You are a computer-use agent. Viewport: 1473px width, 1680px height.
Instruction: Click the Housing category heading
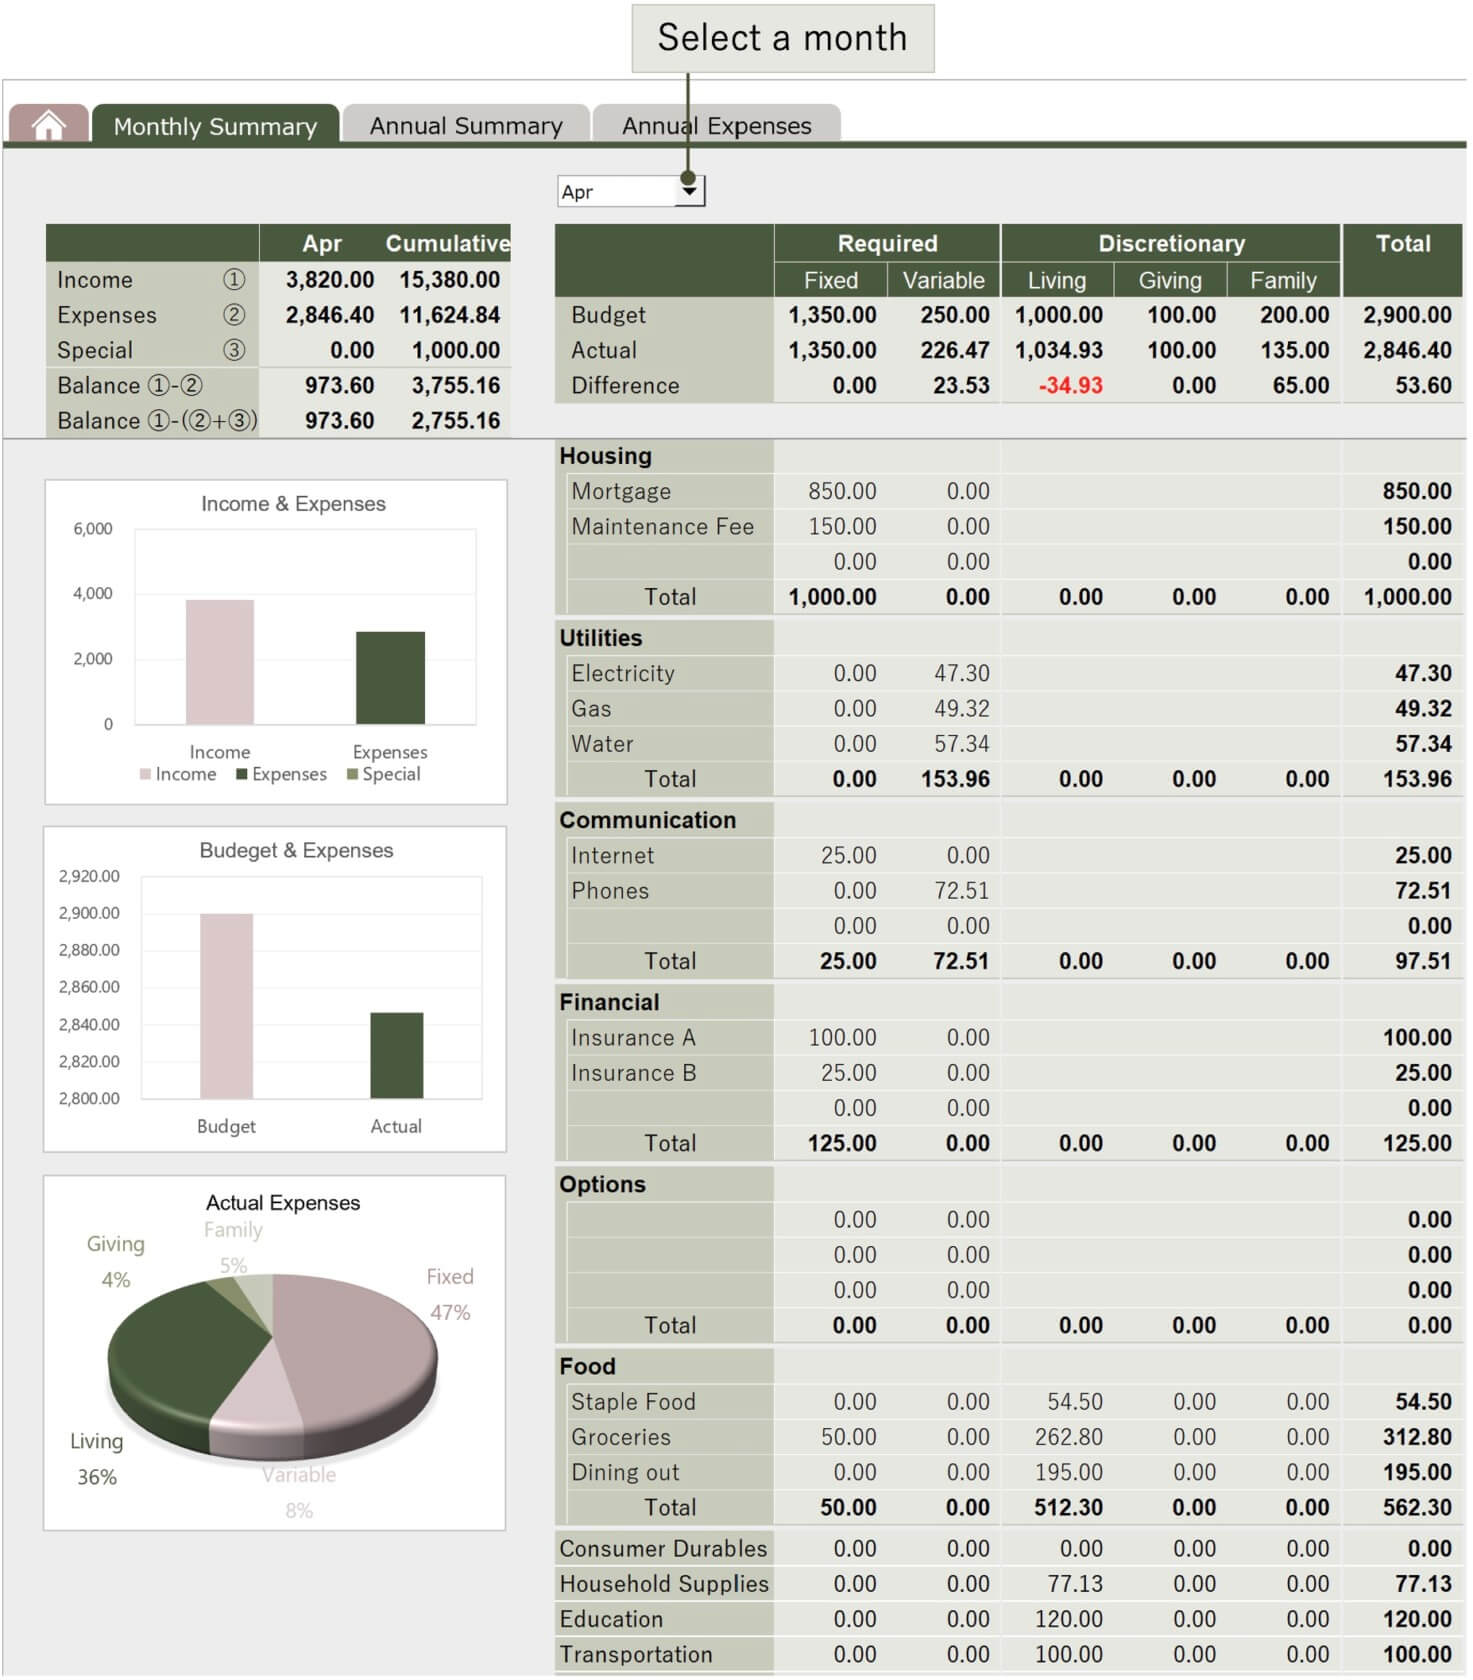tap(606, 456)
